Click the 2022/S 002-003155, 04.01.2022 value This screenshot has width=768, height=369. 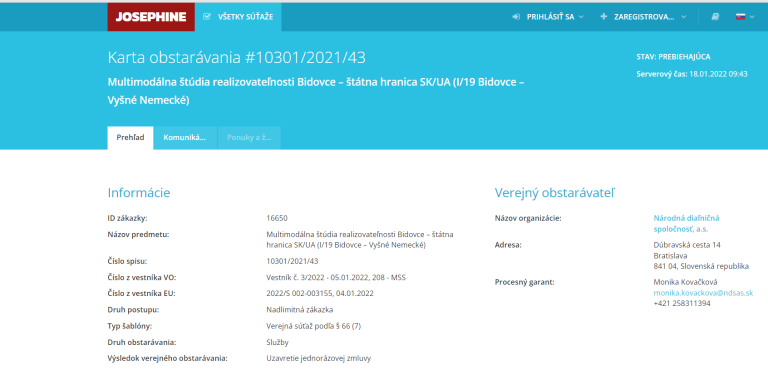click(x=320, y=294)
